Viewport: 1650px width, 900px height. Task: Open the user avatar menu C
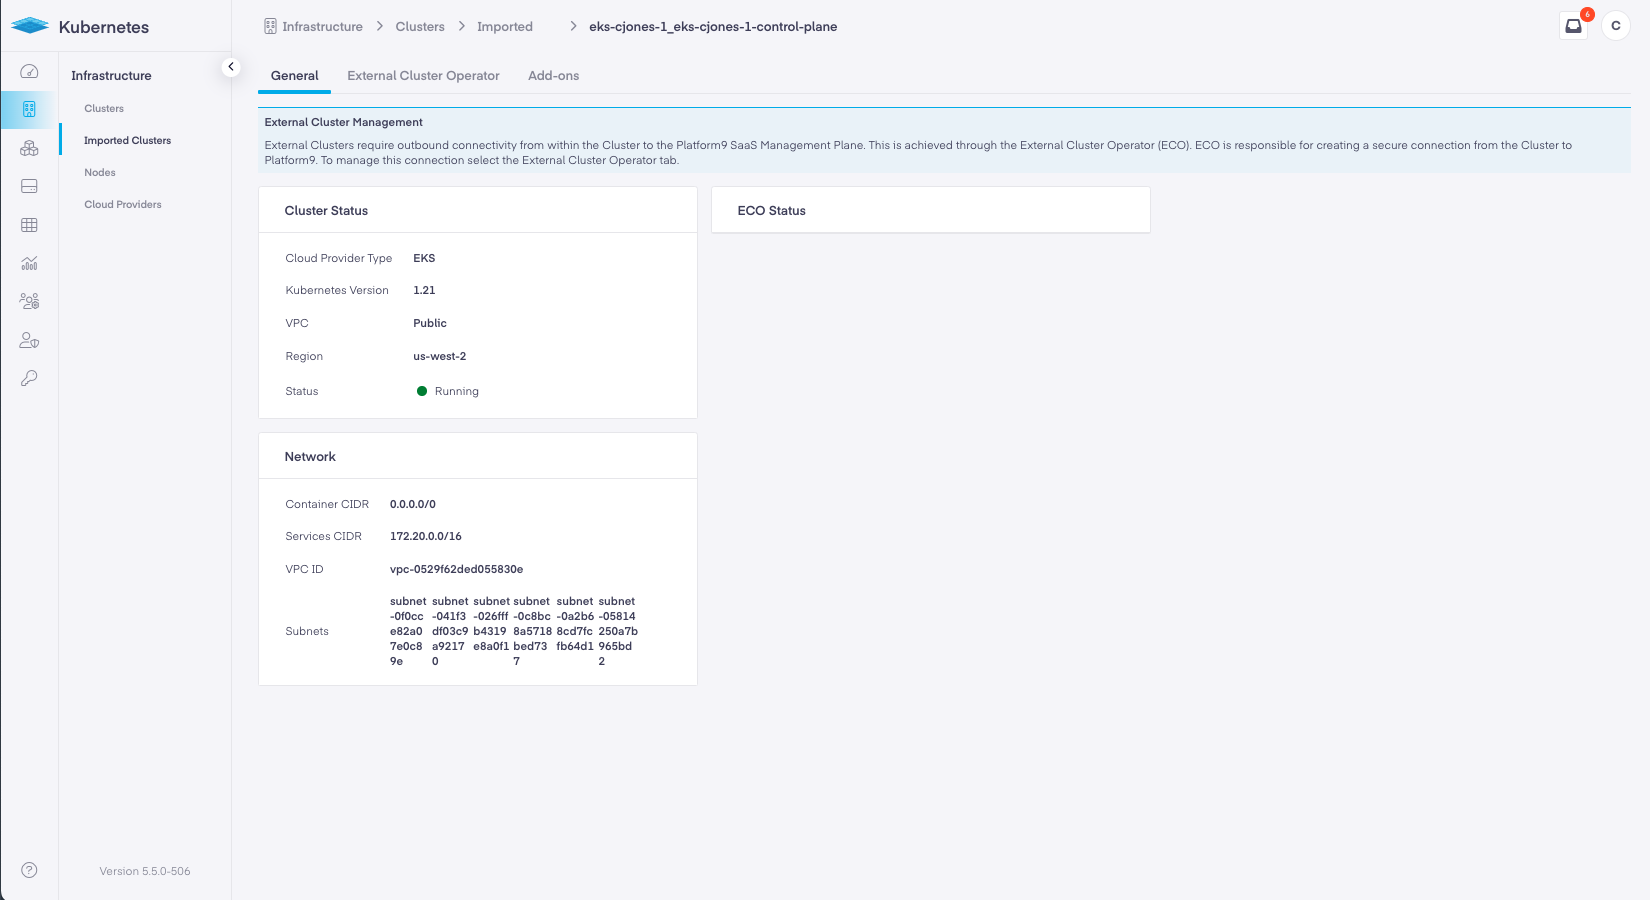coord(1615,26)
